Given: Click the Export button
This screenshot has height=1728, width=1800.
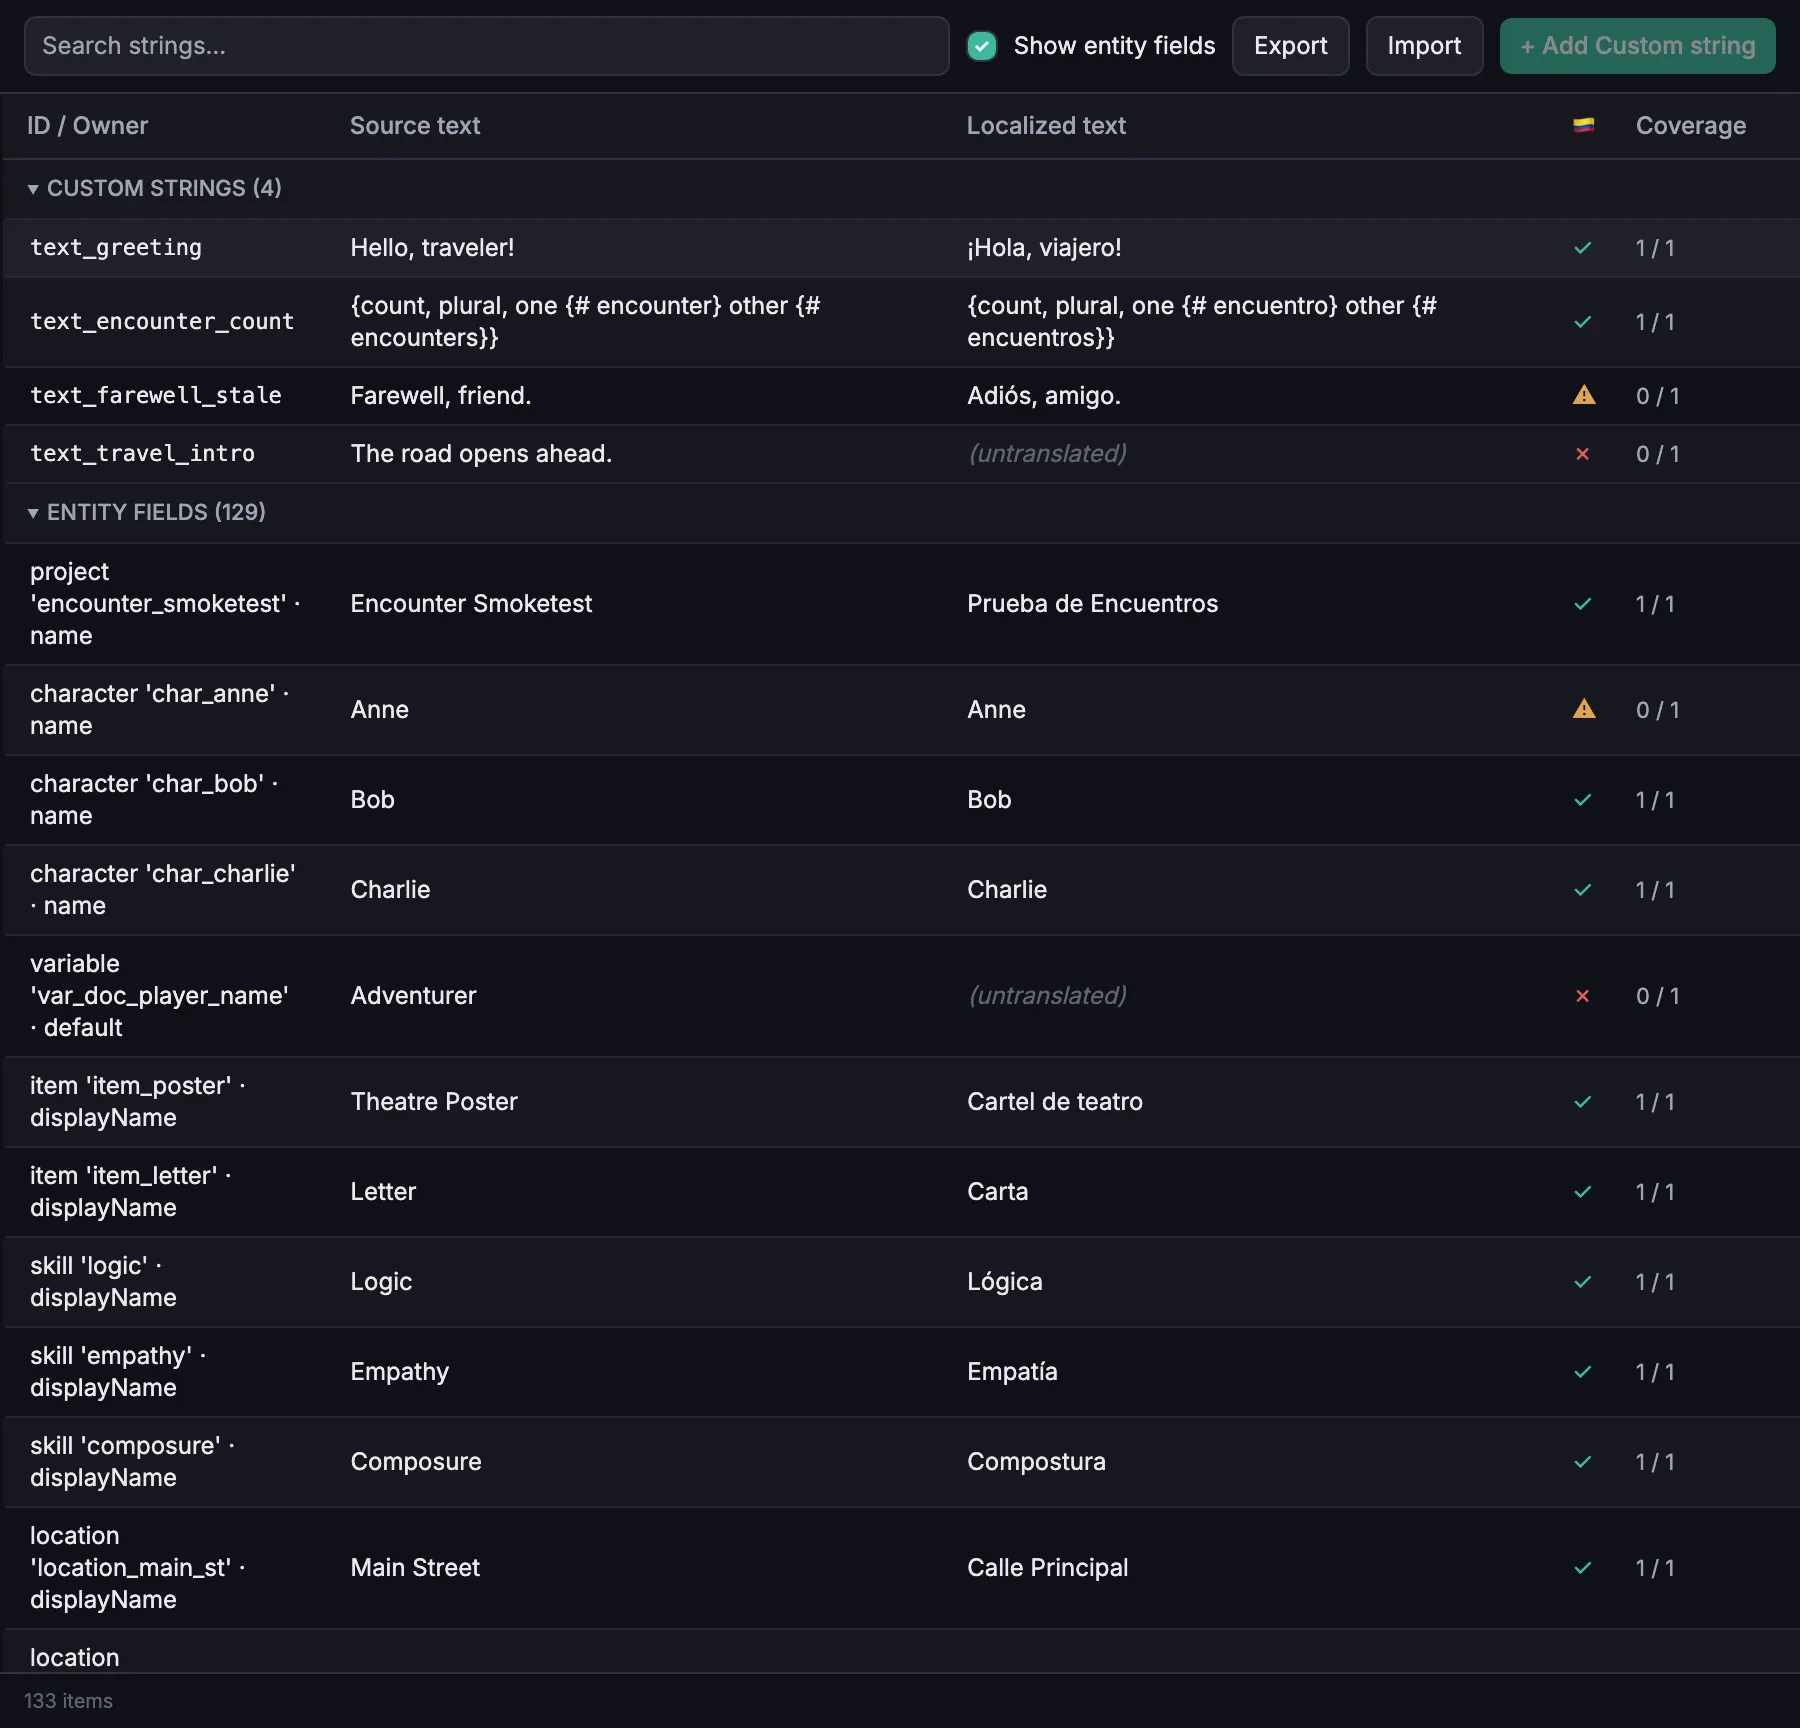Looking at the screenshot, I should coord(1290,46).
